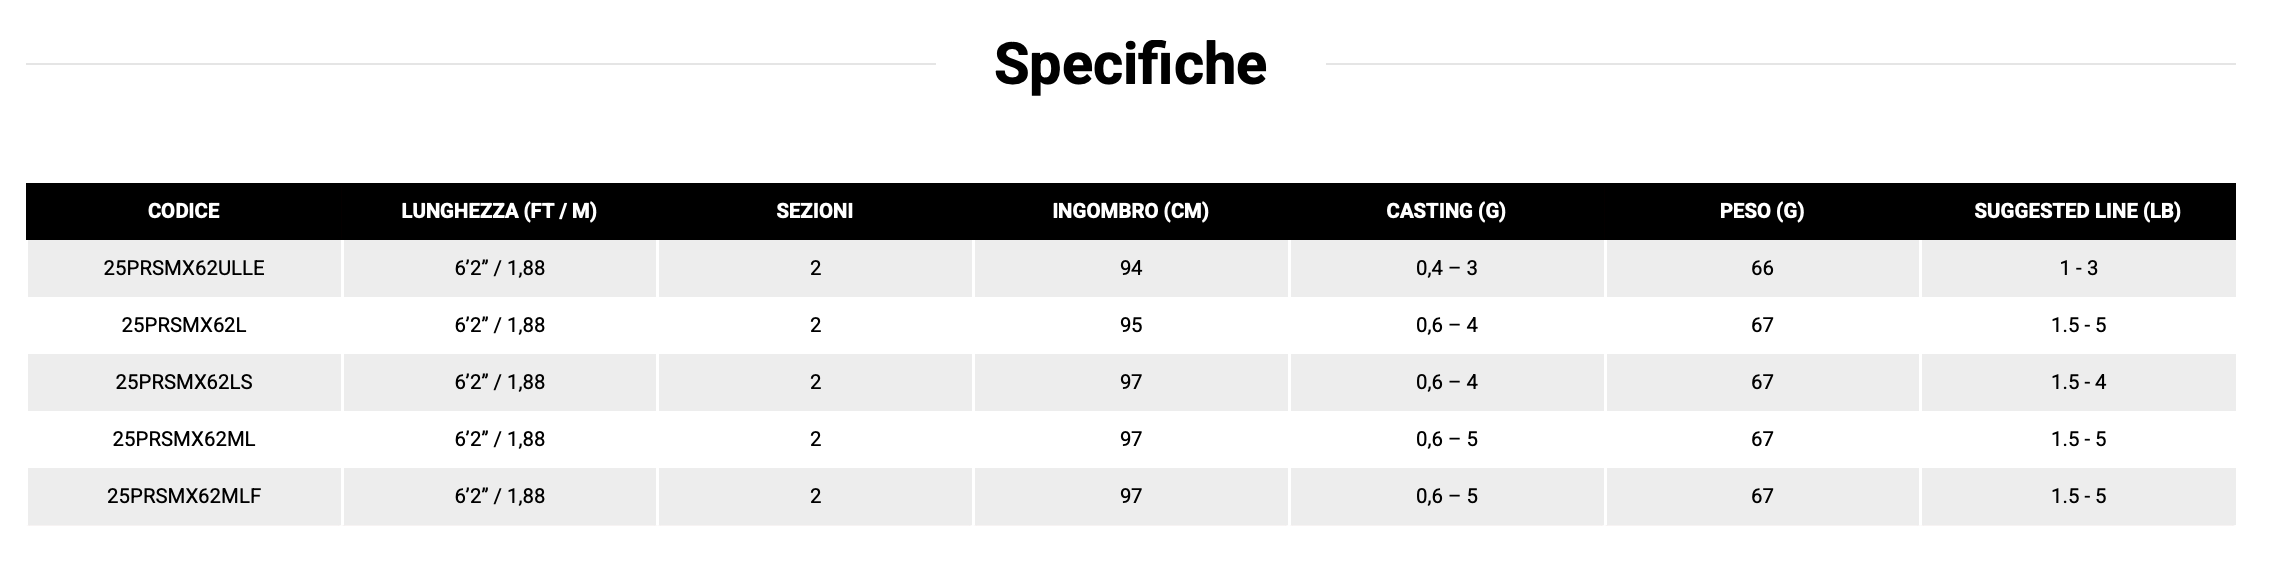The height and width of the screenshot is (562, 2270).
Task: Click the 25PRSMX62ML code cell
Action: [184, 439]
